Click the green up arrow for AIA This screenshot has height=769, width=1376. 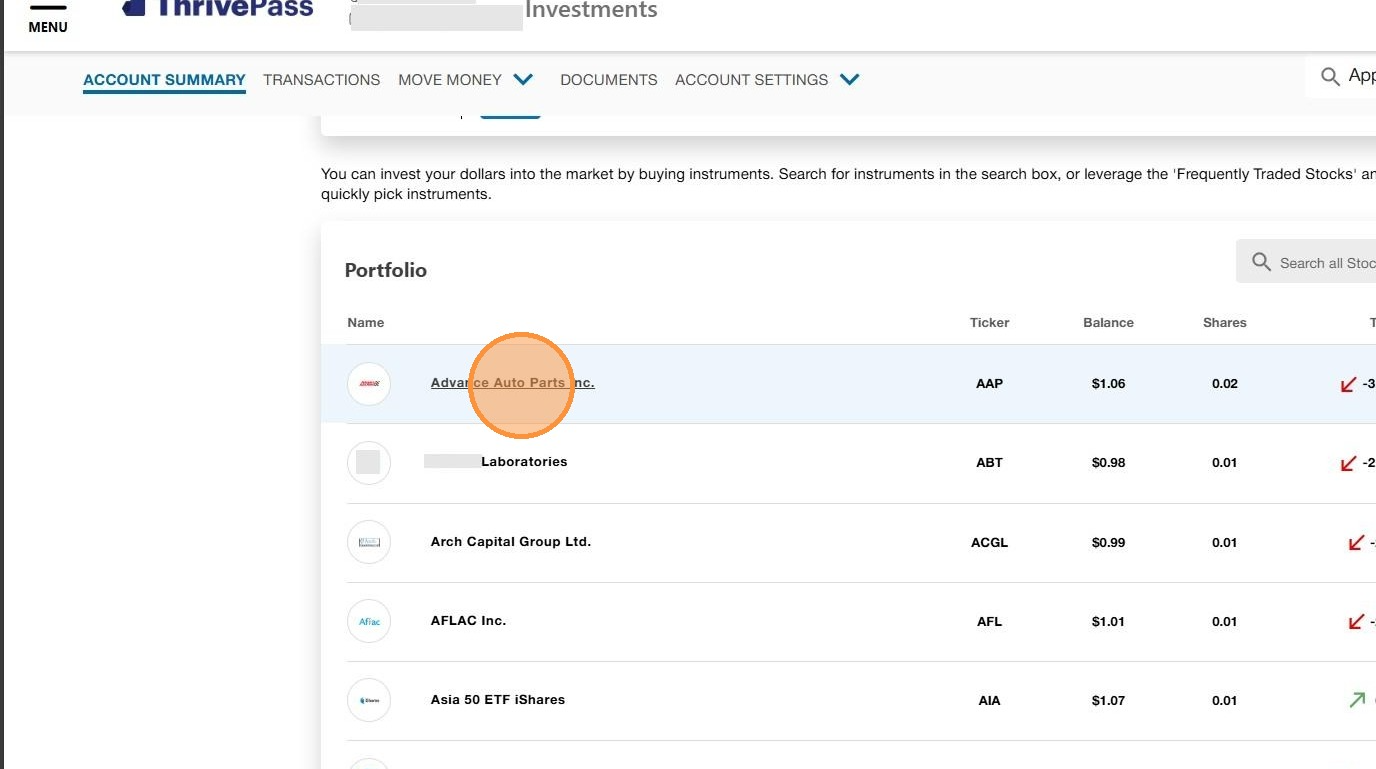tap(1357, 700)
